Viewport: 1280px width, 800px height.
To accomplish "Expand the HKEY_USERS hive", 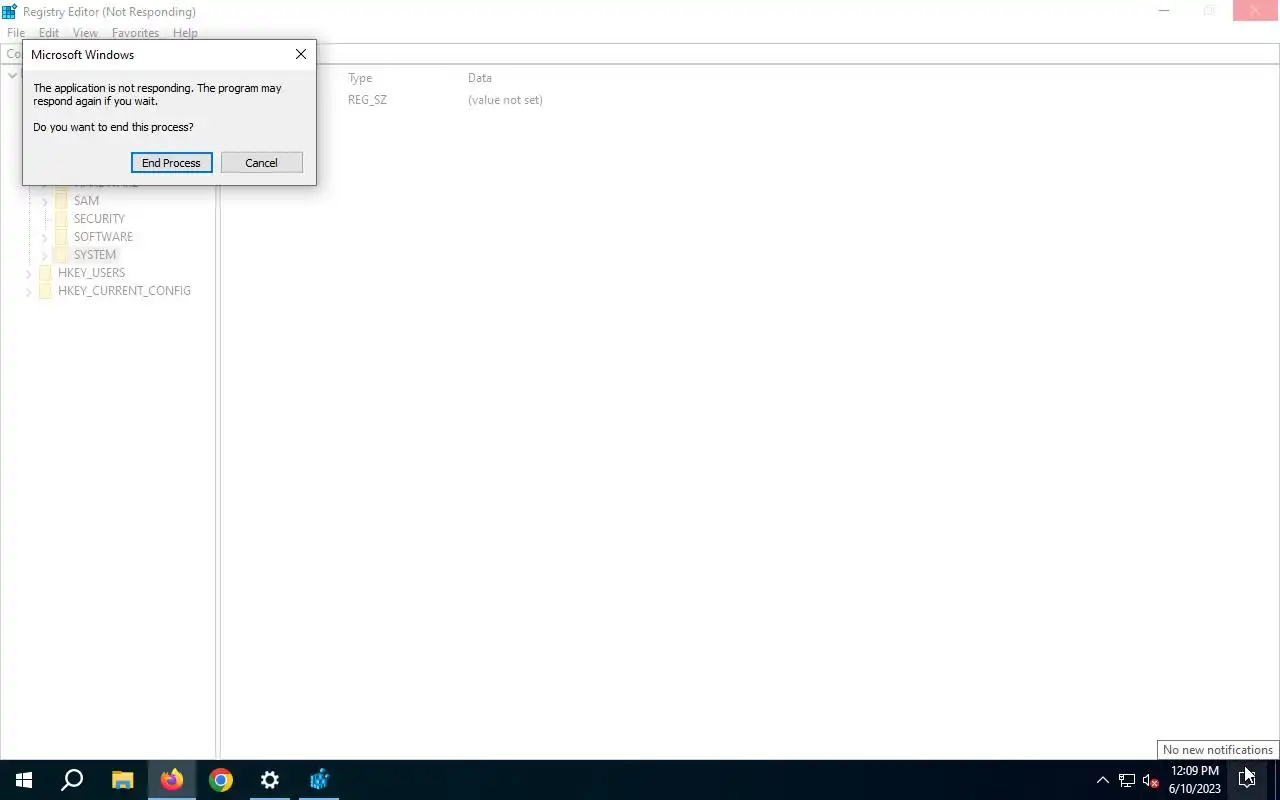I will (28, 273).
